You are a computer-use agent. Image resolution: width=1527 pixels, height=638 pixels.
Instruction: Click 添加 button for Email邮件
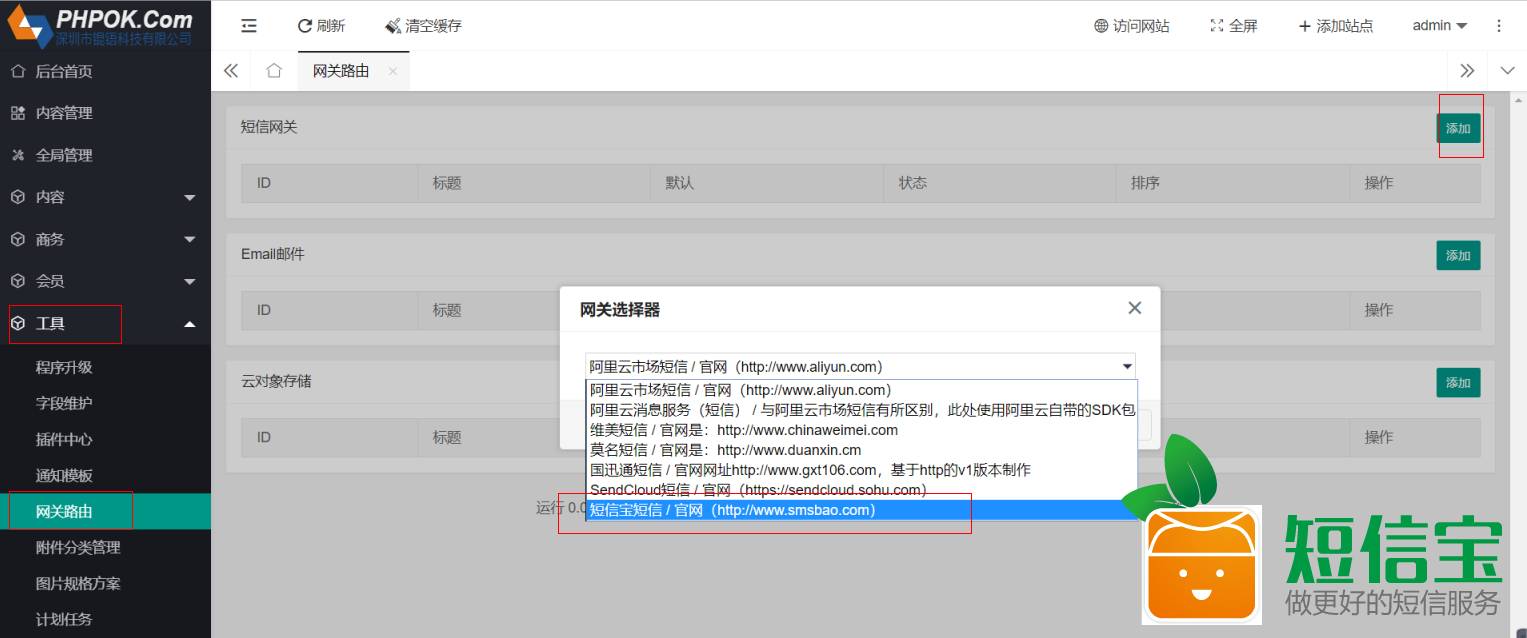click(x=1458, y=255)
